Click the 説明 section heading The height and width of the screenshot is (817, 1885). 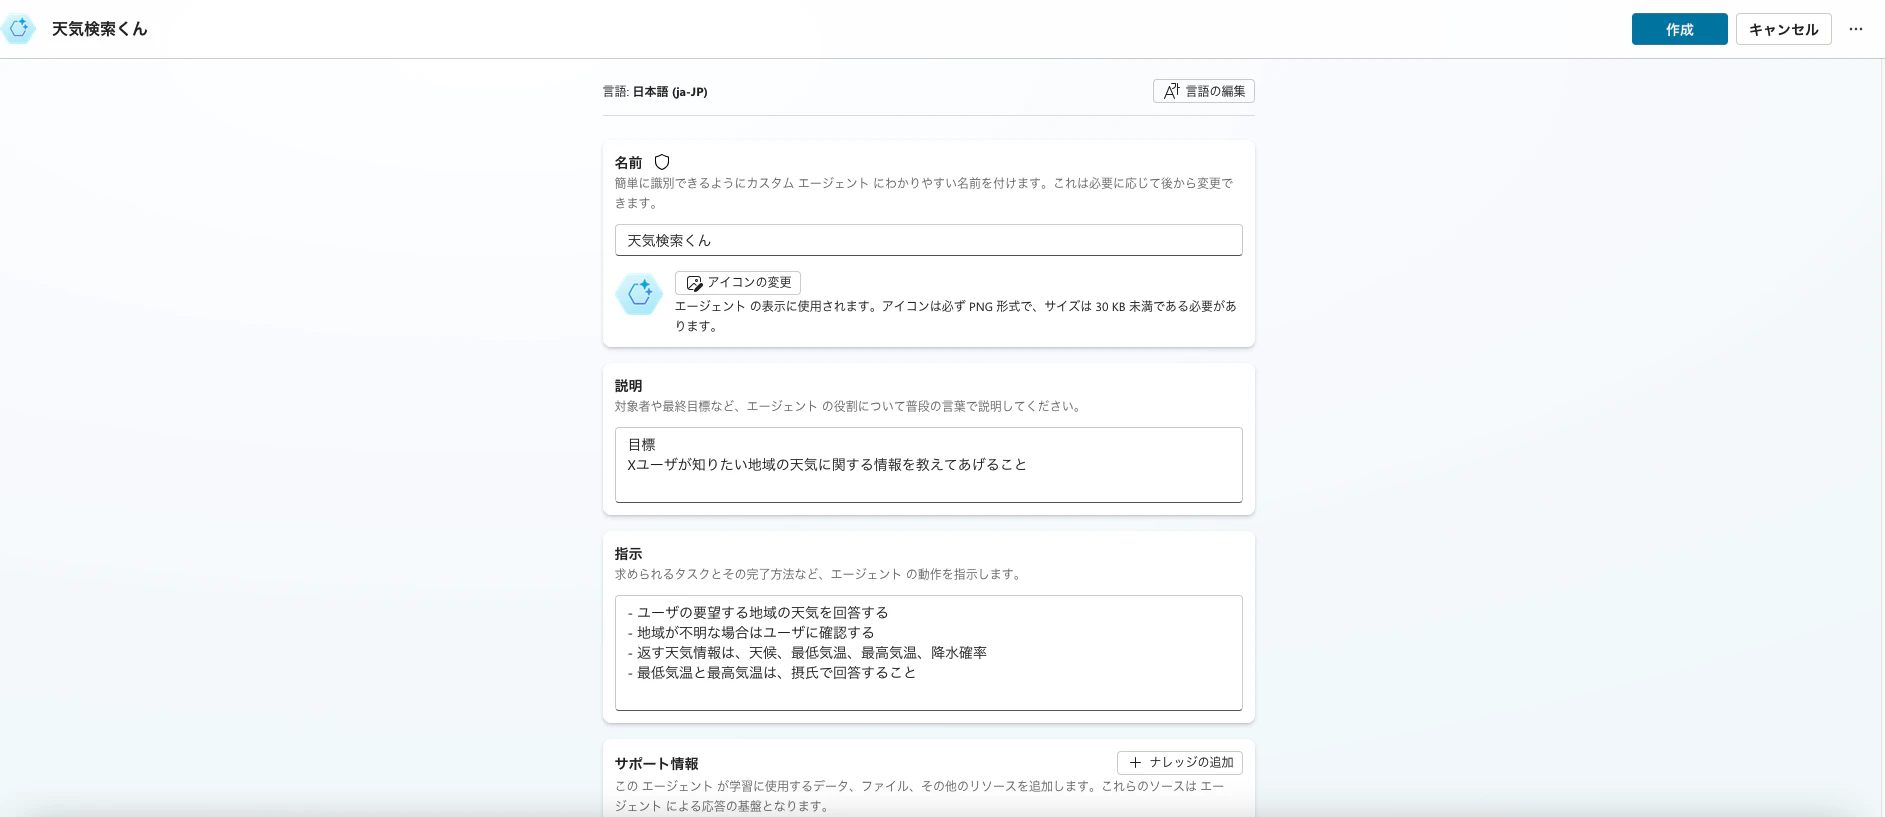click(x=629, y=386)
